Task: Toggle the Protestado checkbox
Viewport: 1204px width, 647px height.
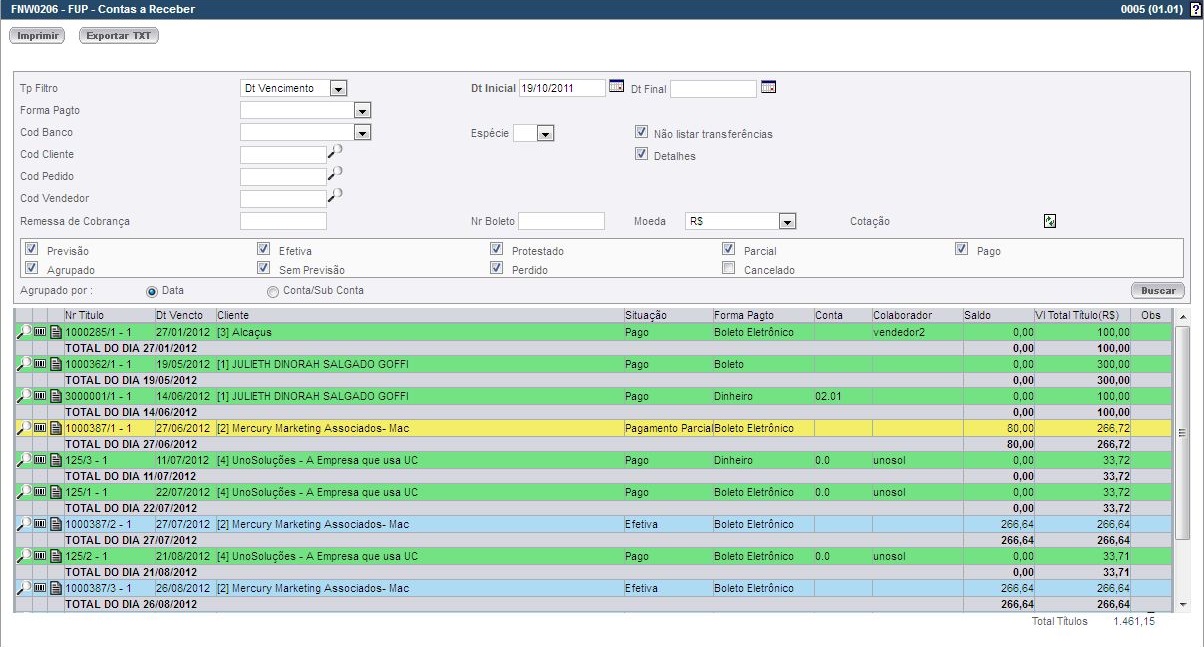Action: tap(497, 249)
